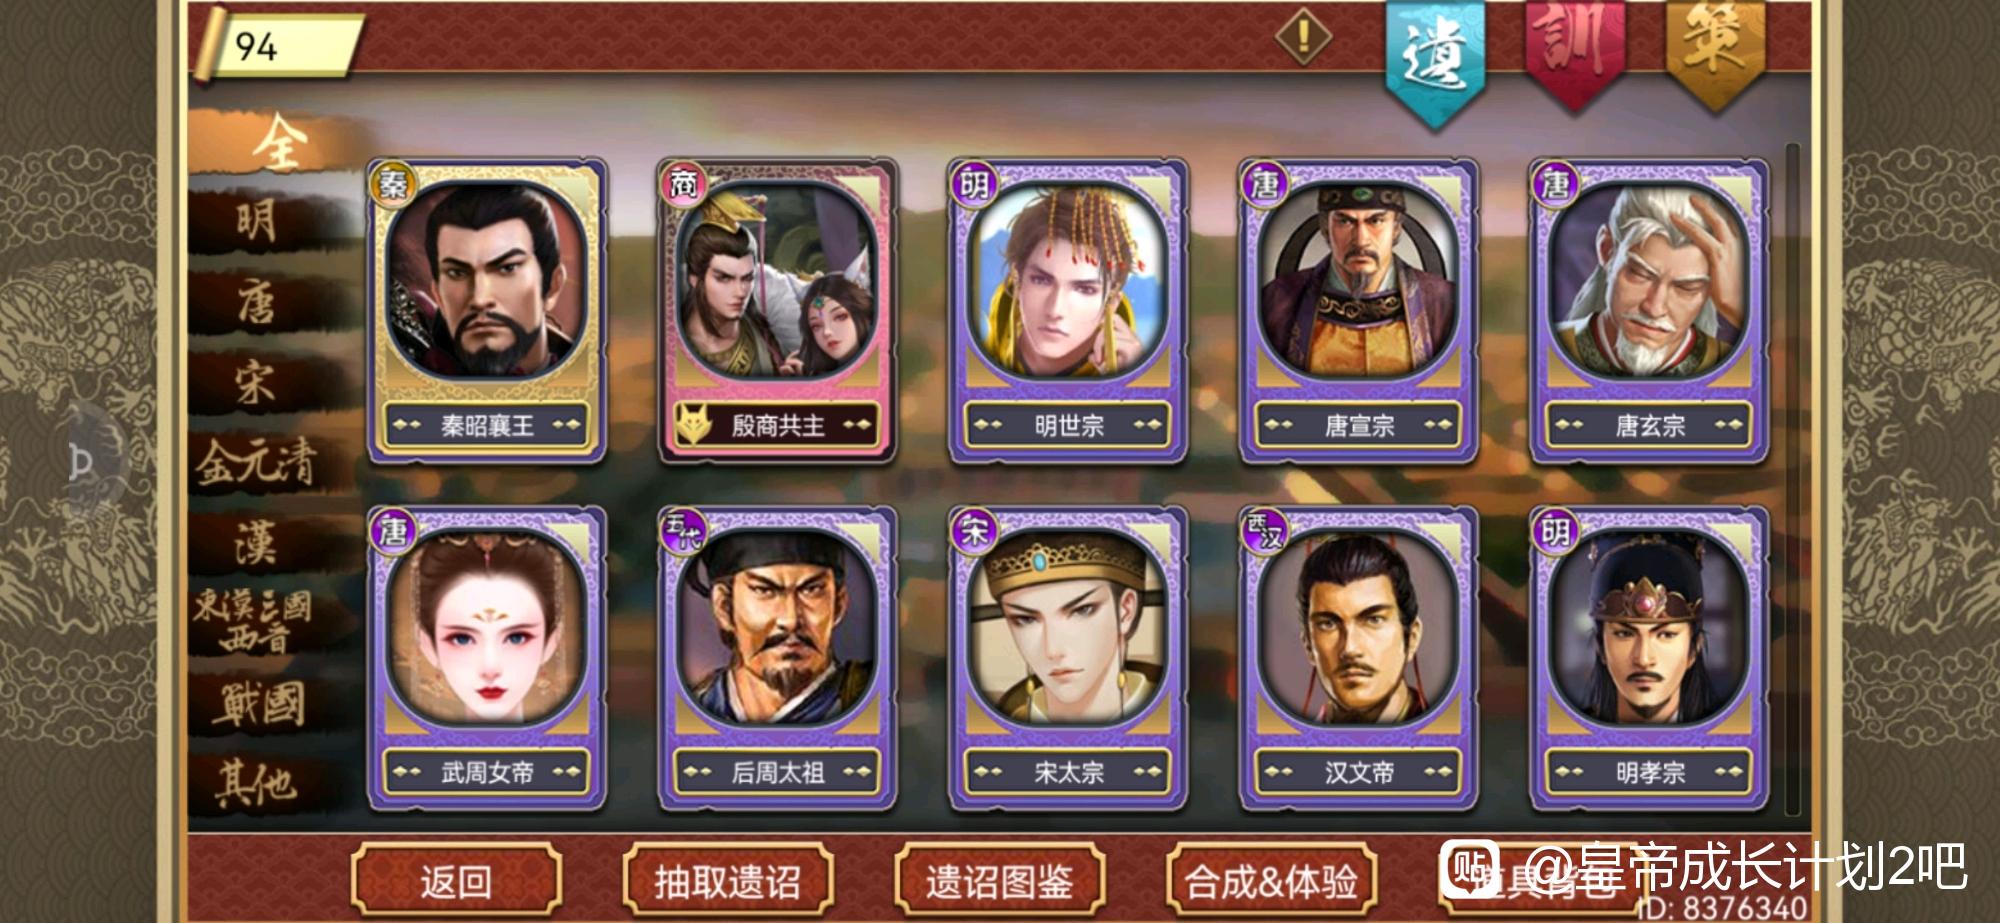The height and width of the screenshot is (923, 2000).
Task: Switch to the 明 dynasty tab
Action: click(x=258, y=220)
